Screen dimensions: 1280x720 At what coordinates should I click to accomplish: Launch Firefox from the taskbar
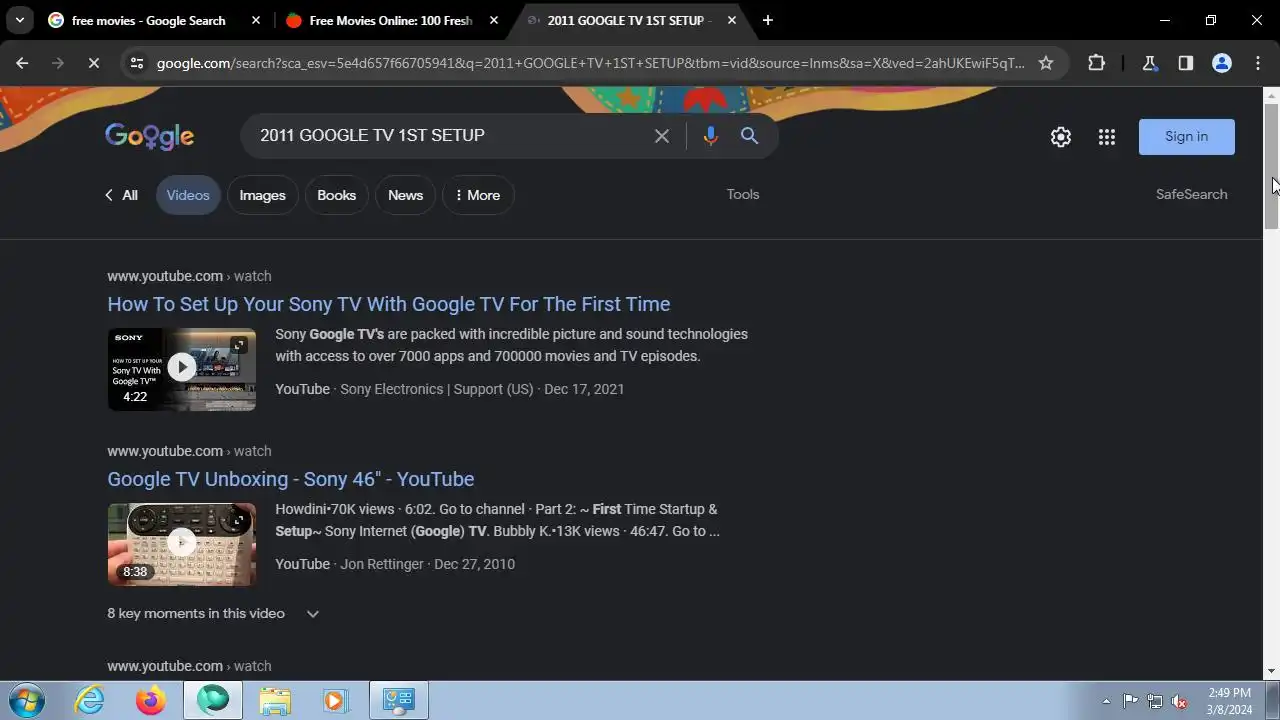[151, 700]
